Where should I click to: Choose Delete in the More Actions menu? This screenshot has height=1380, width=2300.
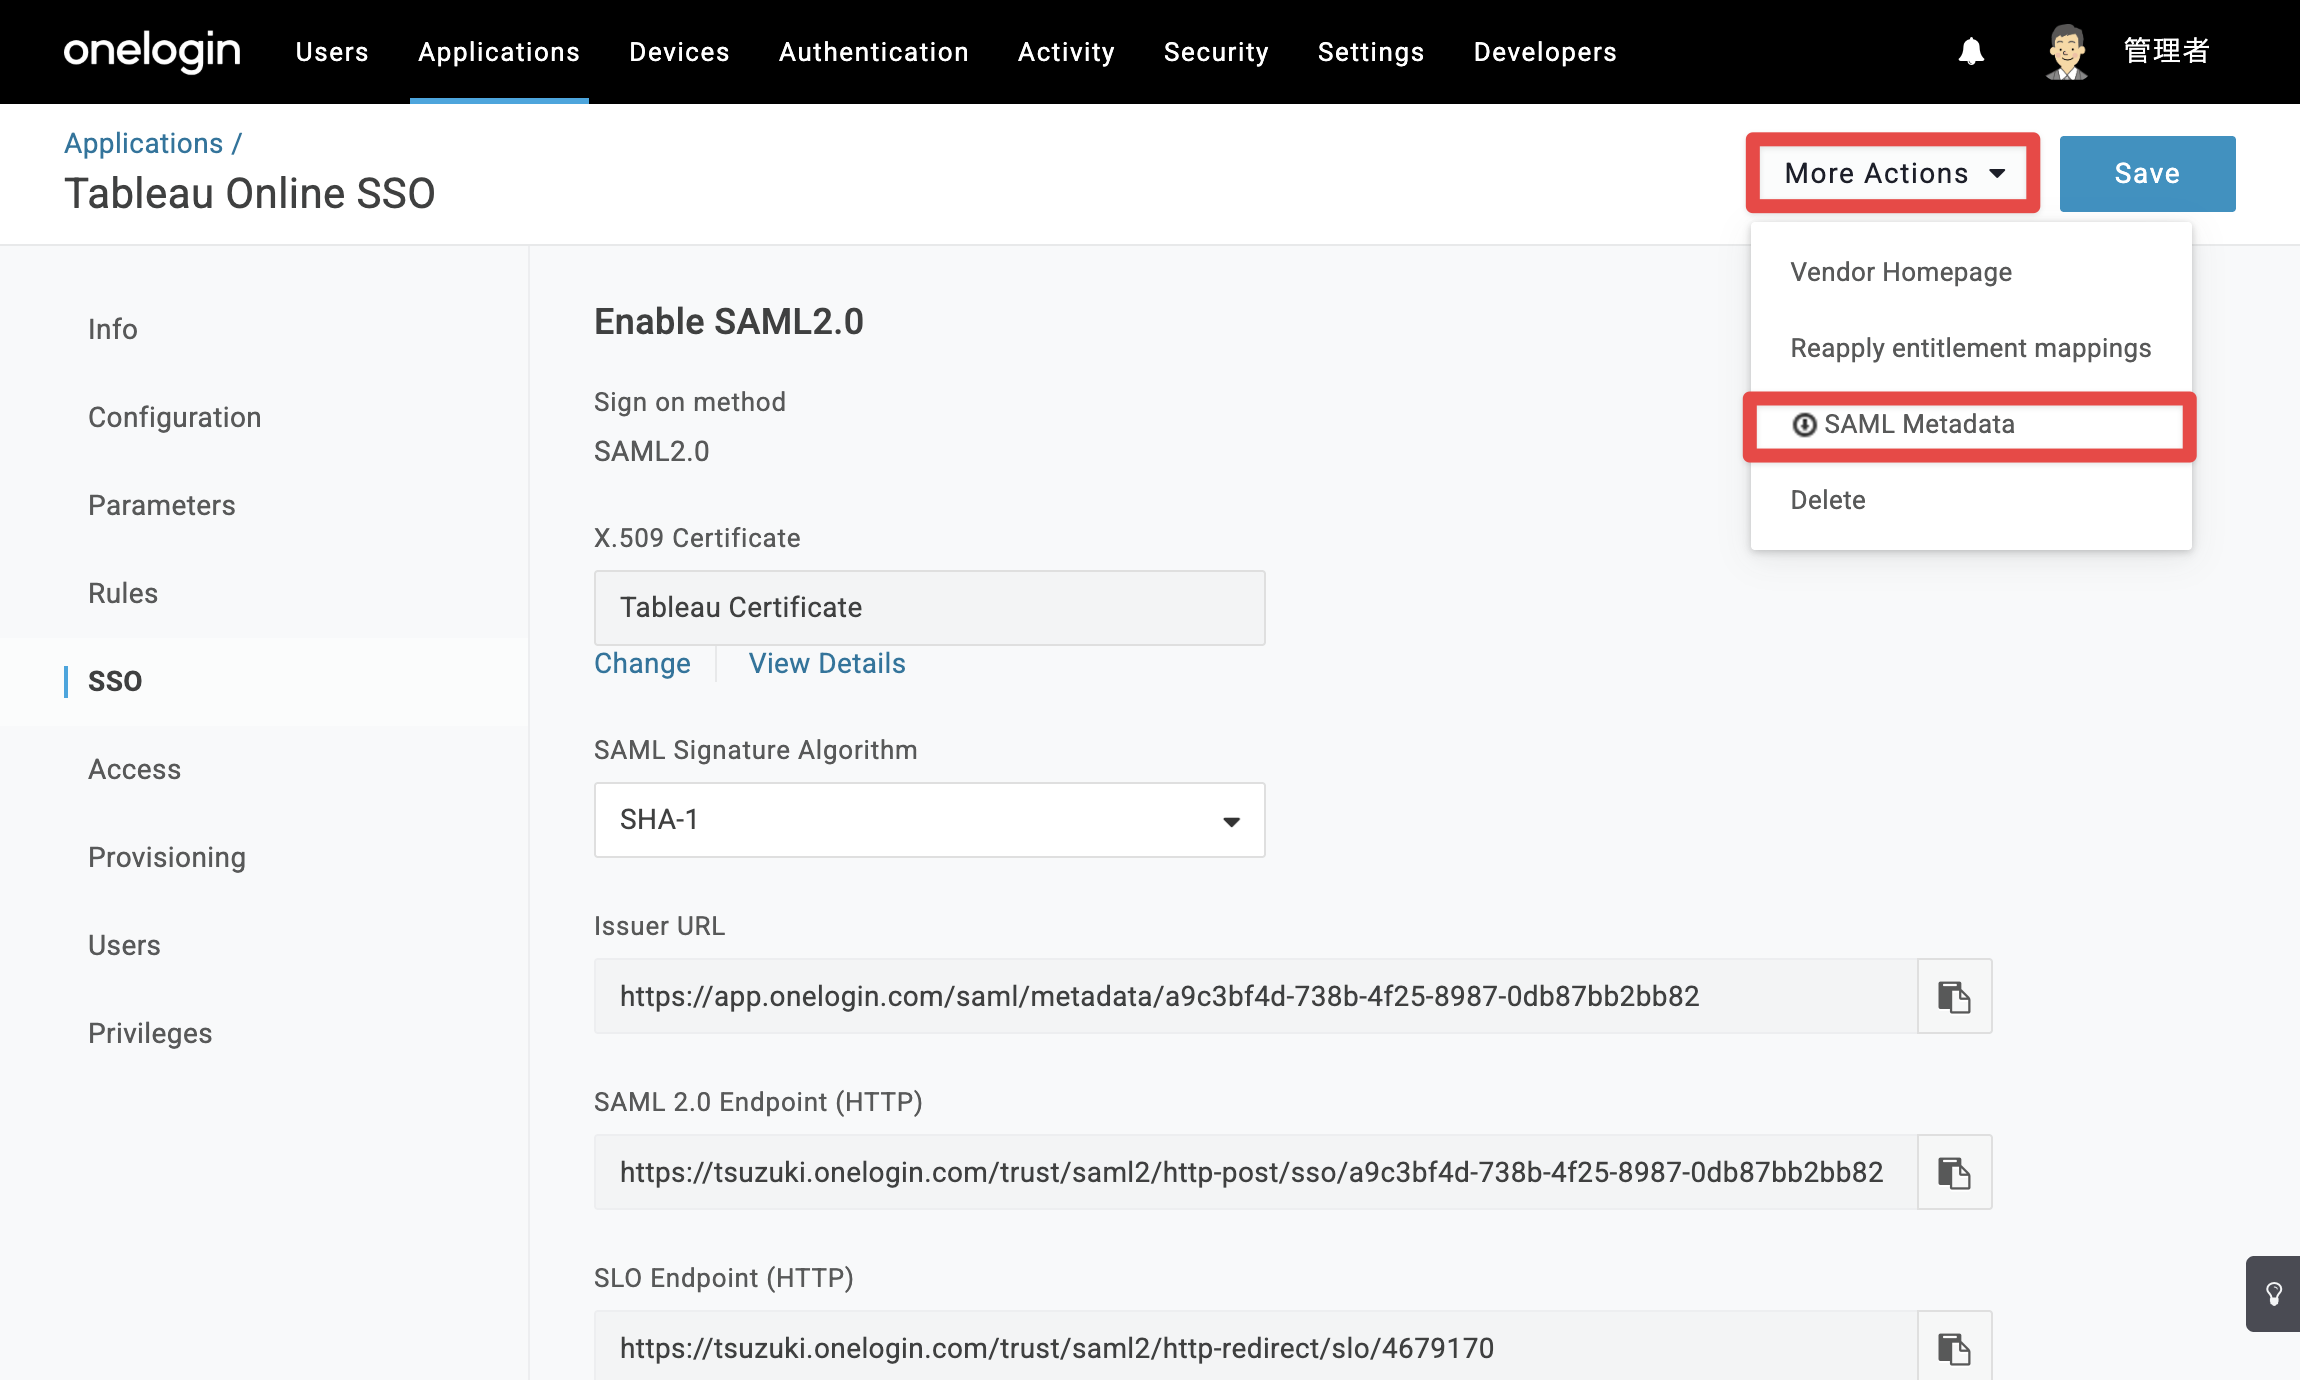pos(1827,500)
